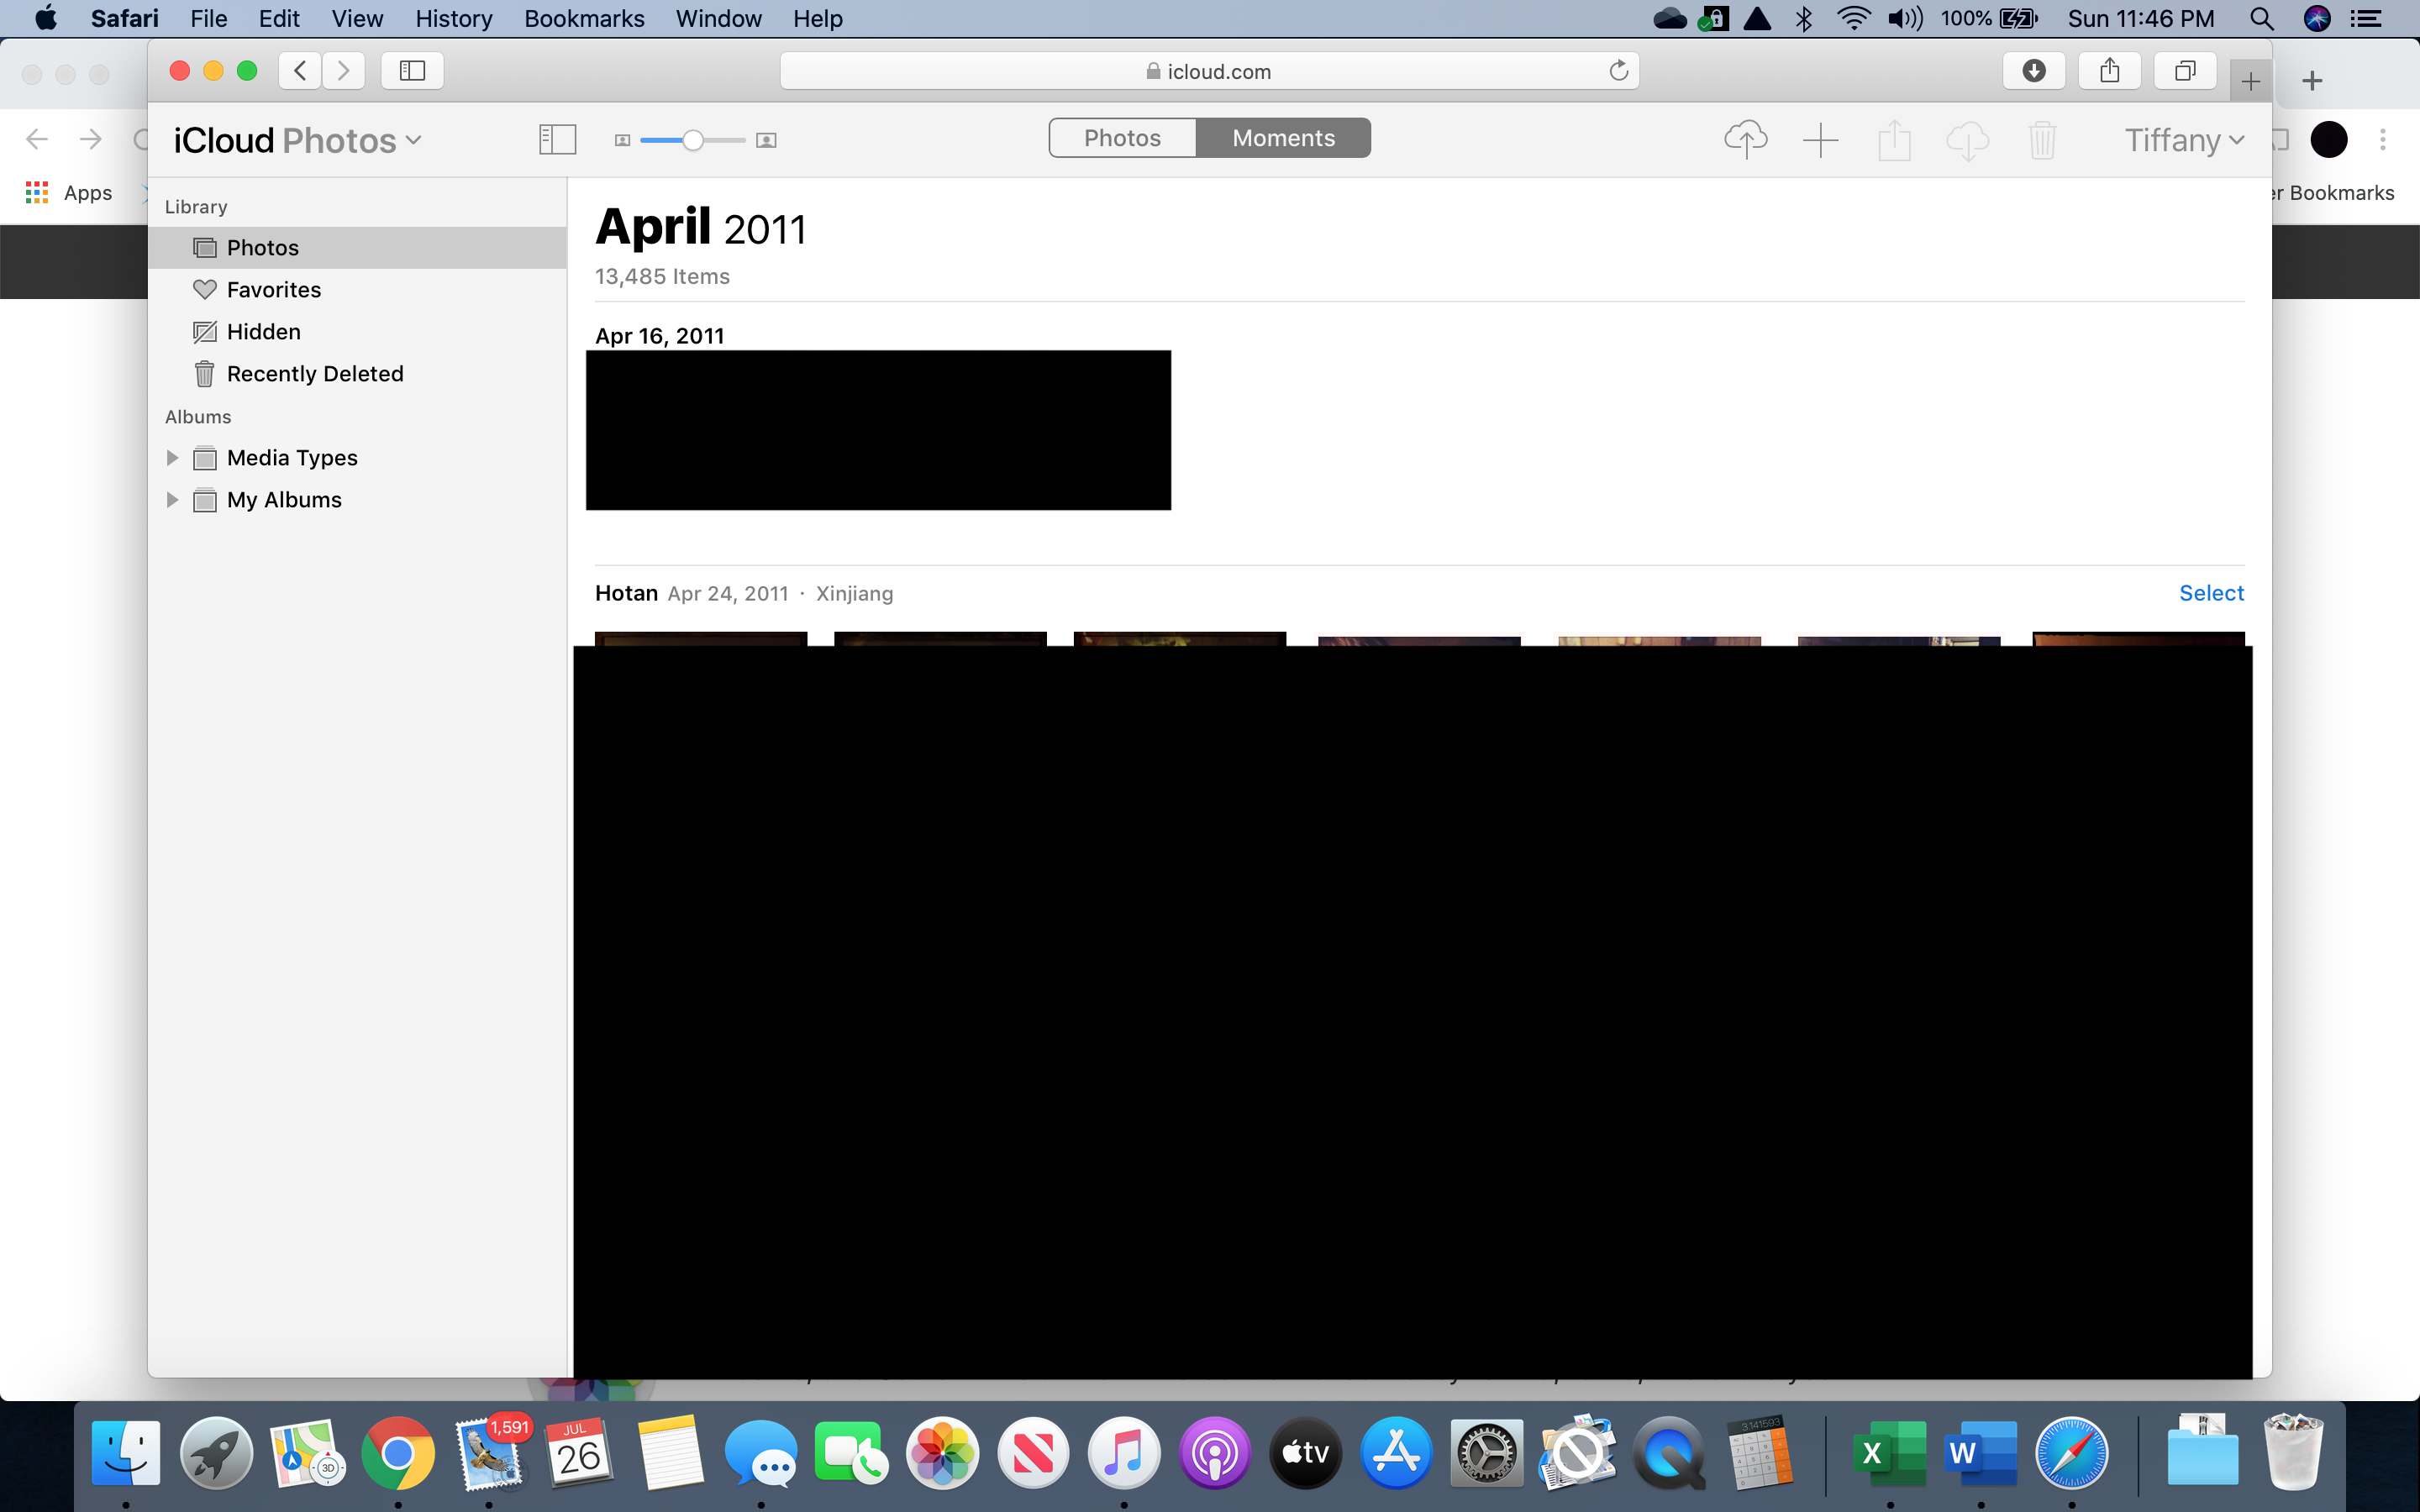
Task: Open the History menu in menu bar
Action: (x=453, y=19)
